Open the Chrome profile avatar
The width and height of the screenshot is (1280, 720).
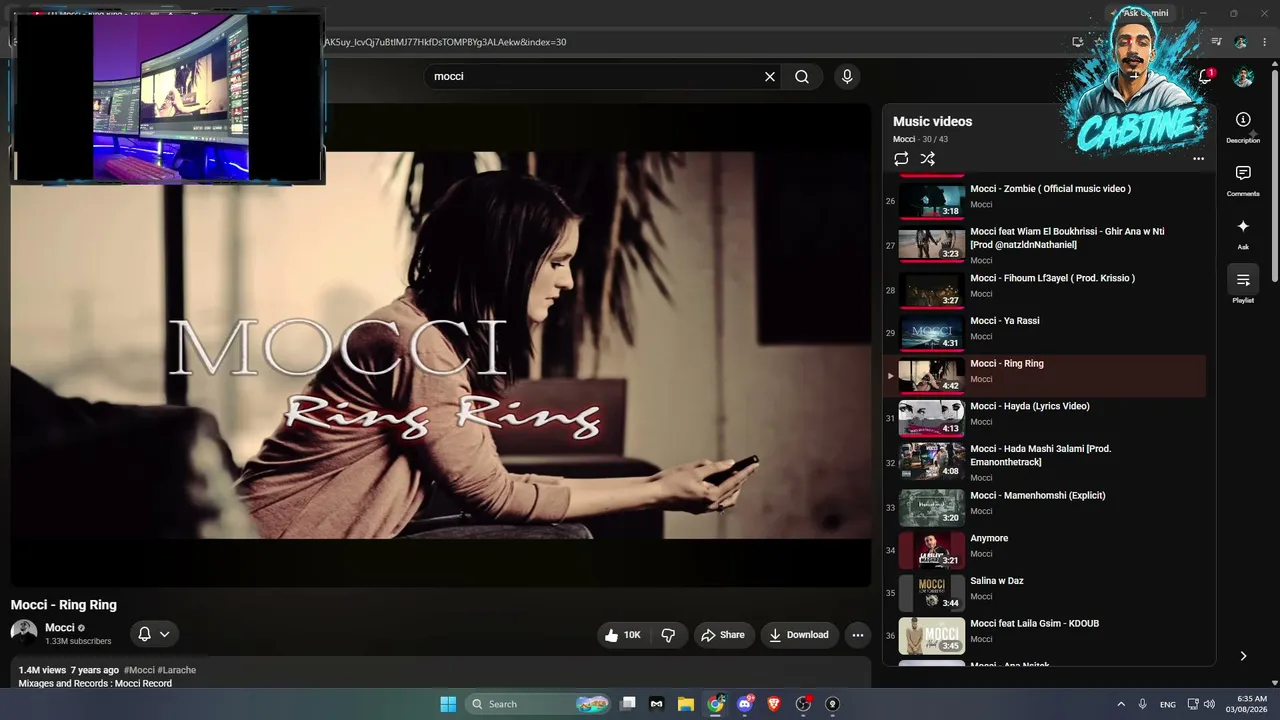click(1241, 42)
